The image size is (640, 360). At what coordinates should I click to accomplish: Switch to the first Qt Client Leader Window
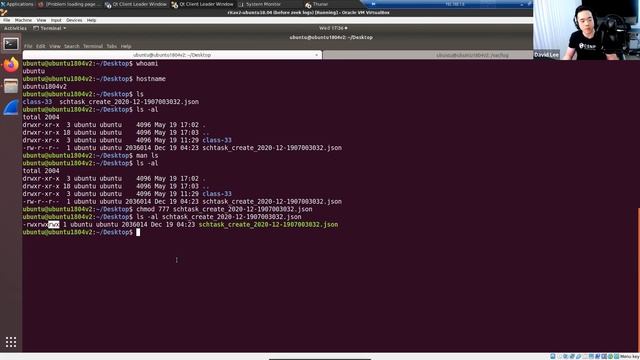click(x=136, y=4)
